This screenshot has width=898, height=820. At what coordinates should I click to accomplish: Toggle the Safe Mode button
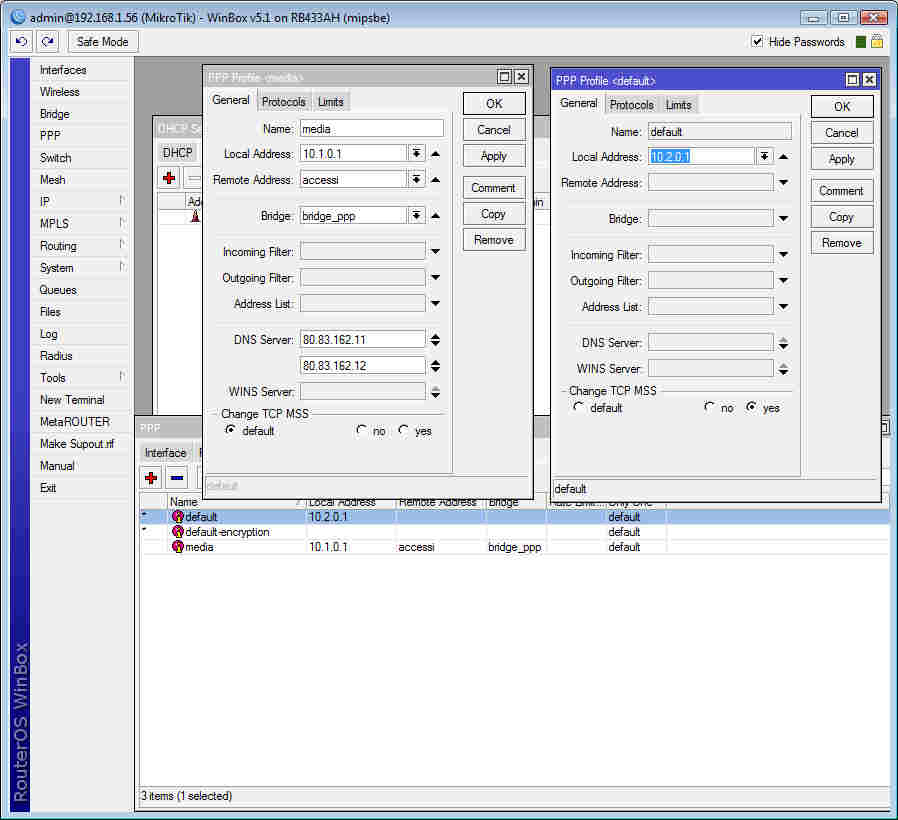(103, 42)
